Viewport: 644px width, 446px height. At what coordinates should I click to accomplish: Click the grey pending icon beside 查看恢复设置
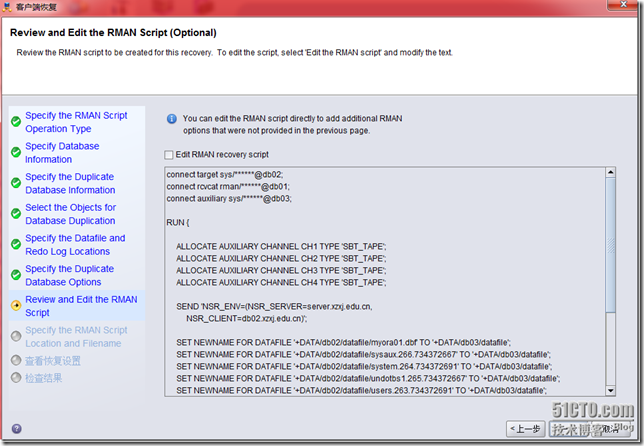[16, 361]
